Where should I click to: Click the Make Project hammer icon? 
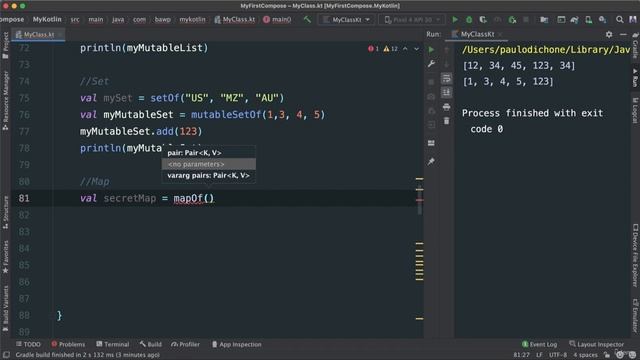(307, 19)
